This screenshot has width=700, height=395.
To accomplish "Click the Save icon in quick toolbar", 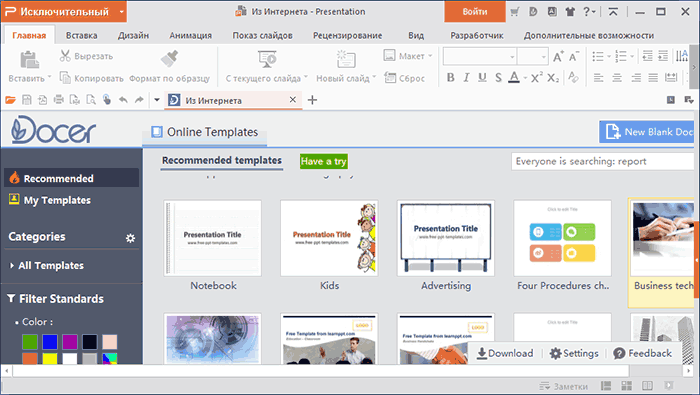I will click(27, 100).
